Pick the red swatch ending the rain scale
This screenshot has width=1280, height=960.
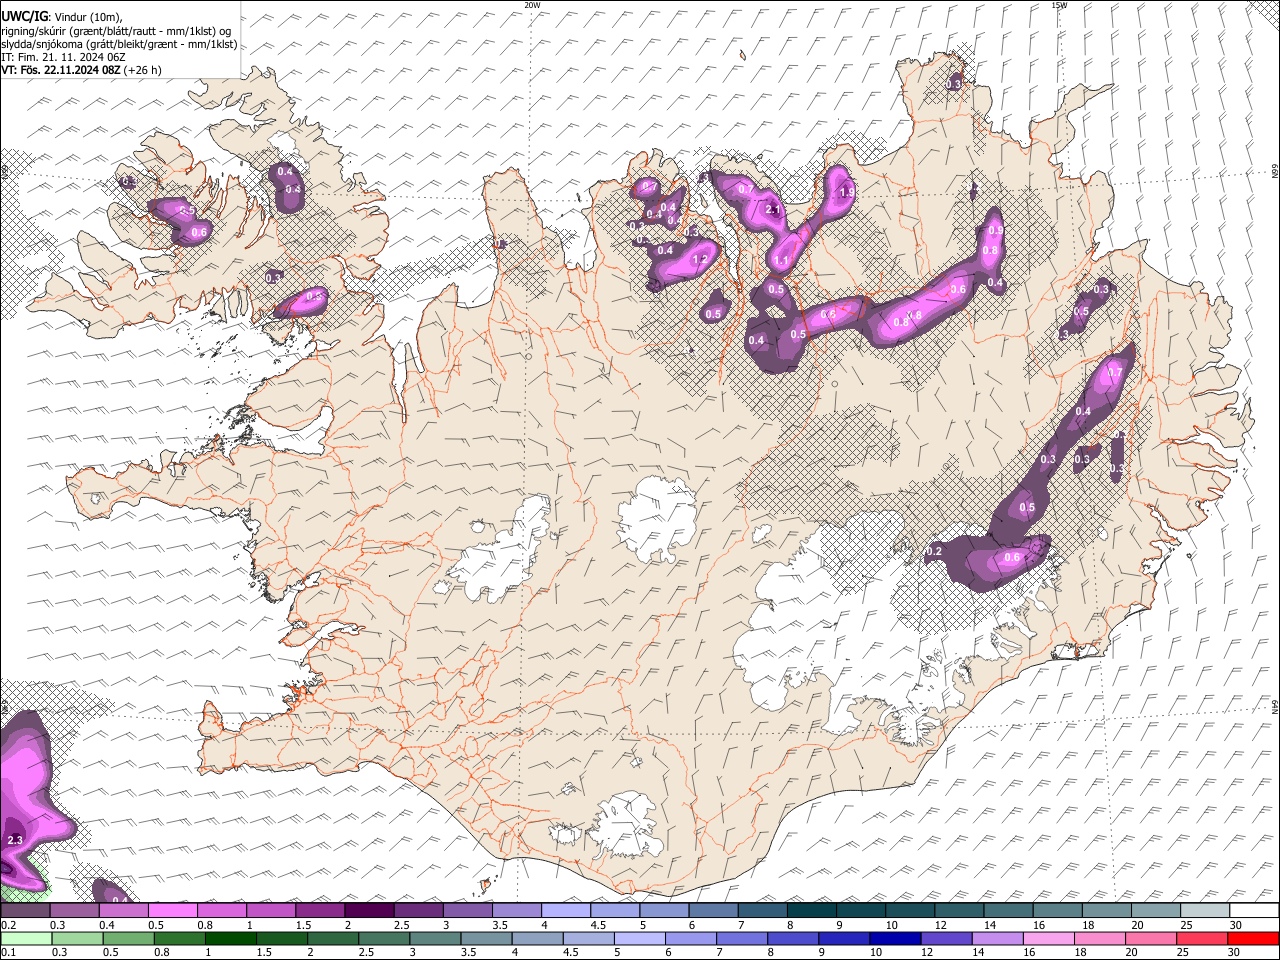1254,939
